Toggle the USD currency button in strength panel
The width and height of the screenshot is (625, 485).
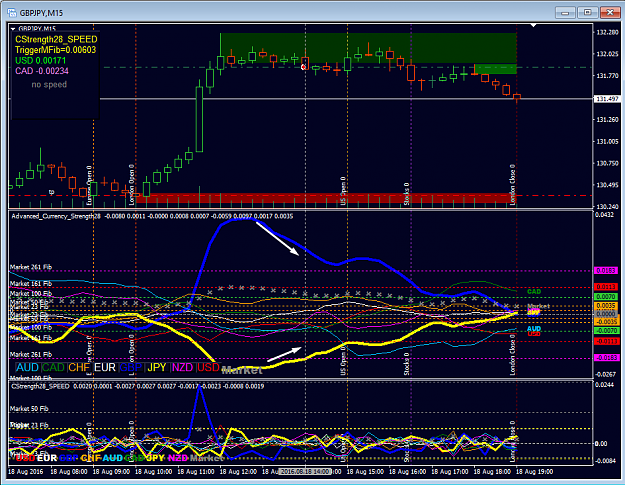(208, 367)
